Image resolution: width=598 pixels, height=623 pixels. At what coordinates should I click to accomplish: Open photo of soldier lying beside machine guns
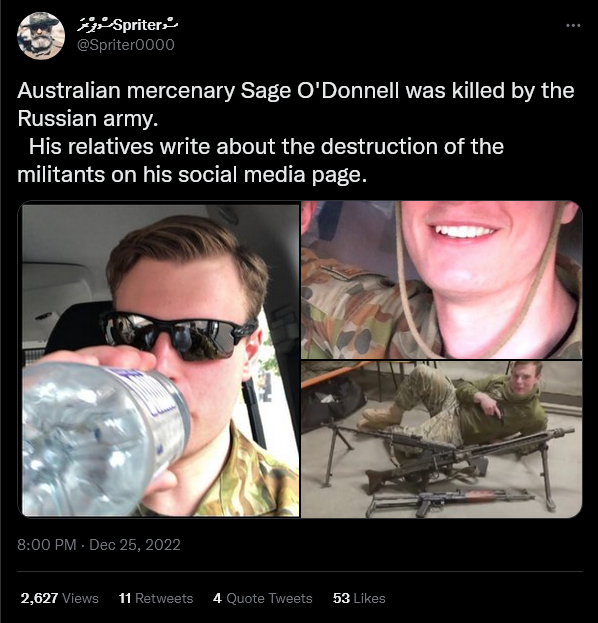(441, 439)
